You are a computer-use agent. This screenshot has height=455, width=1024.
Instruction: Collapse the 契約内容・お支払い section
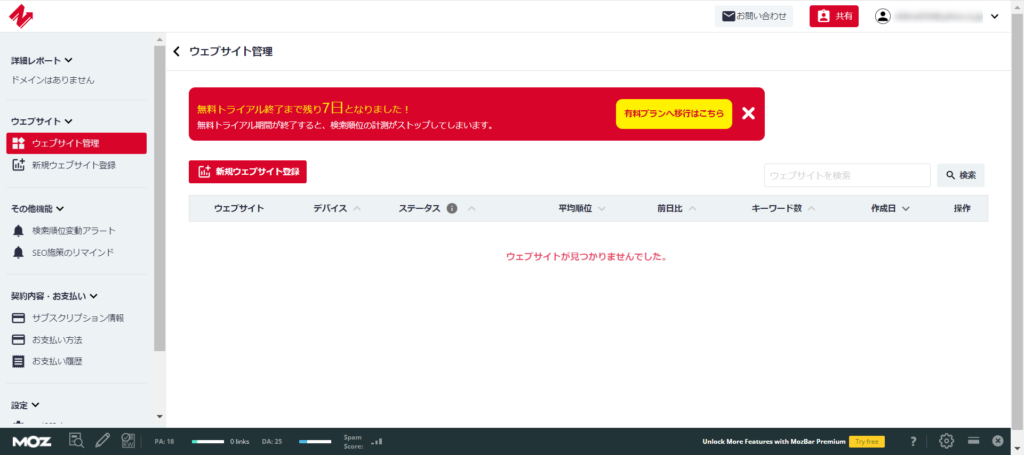[x=54, y=296]
